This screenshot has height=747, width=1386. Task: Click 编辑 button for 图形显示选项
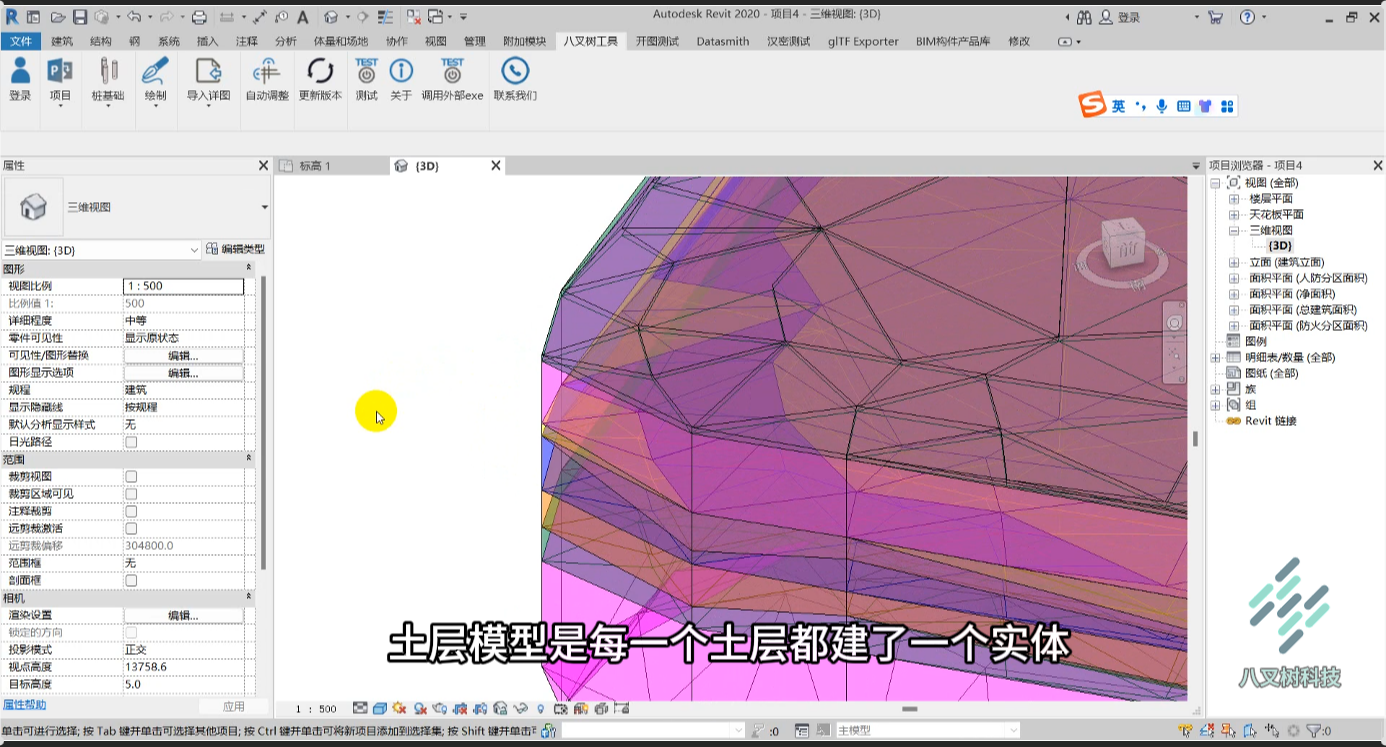click(183, 373)
